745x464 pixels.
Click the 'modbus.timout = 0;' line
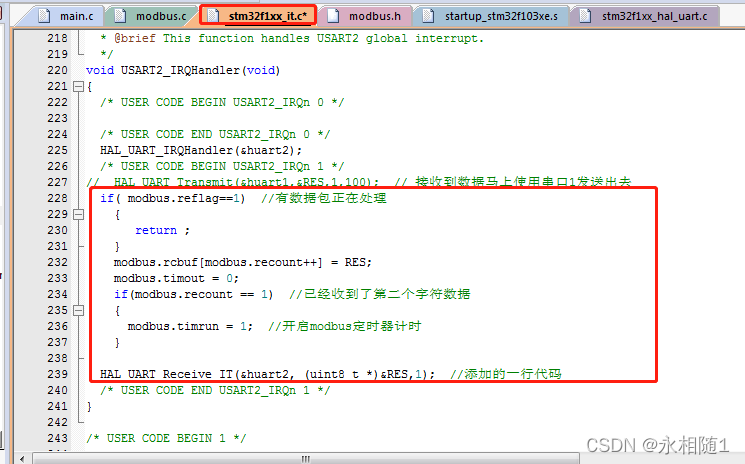tap(176, 279)
